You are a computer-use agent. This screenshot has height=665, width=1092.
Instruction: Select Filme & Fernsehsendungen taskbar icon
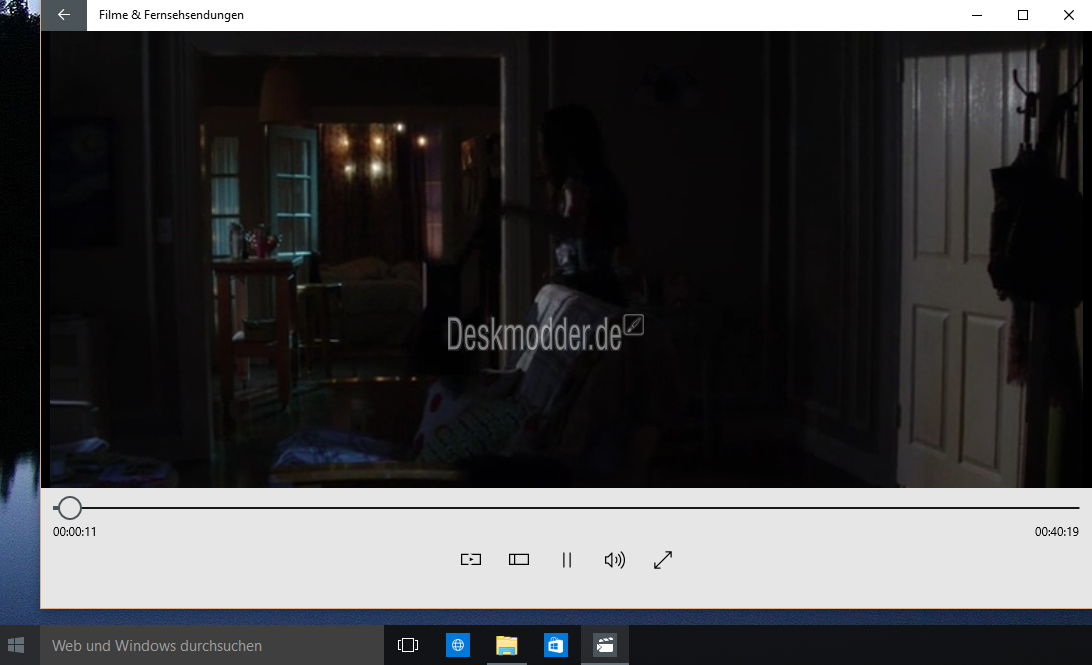pos(604,646)
